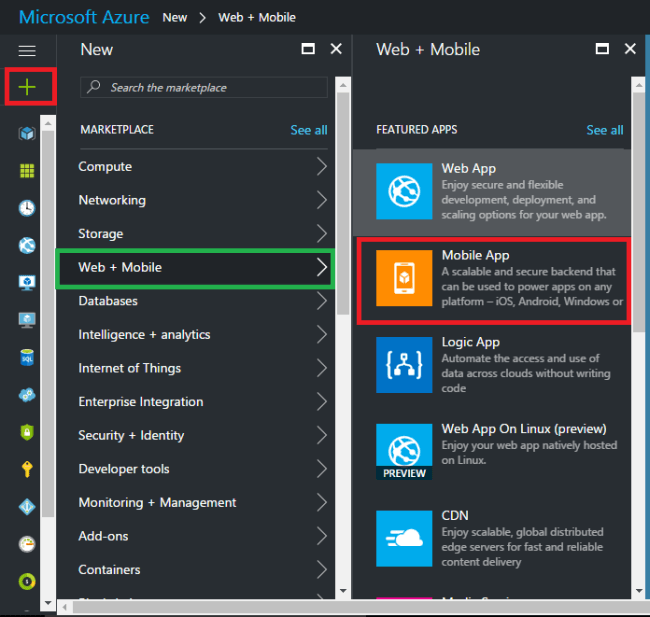Click the Web + Mobile blade scroll-up arrow
The height and width of the screenshot is (617, 650).
(639, 85)
